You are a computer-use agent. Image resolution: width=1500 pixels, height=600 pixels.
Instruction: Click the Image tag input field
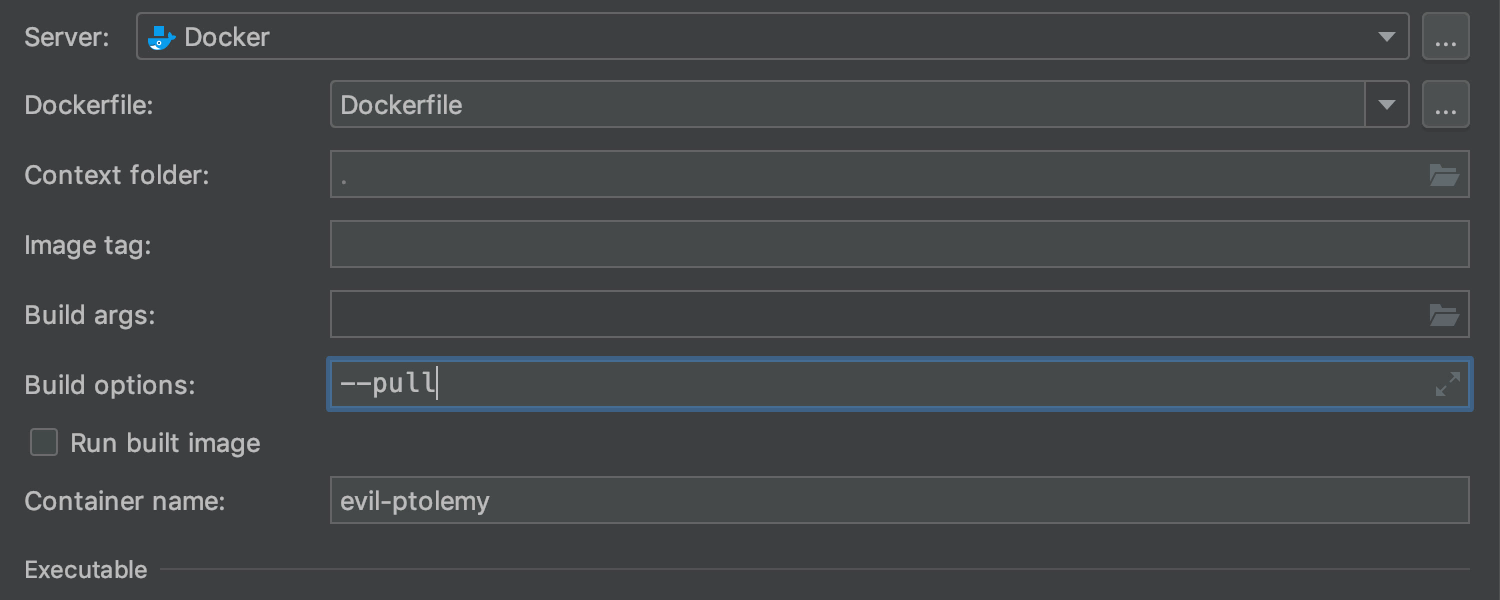898,245
